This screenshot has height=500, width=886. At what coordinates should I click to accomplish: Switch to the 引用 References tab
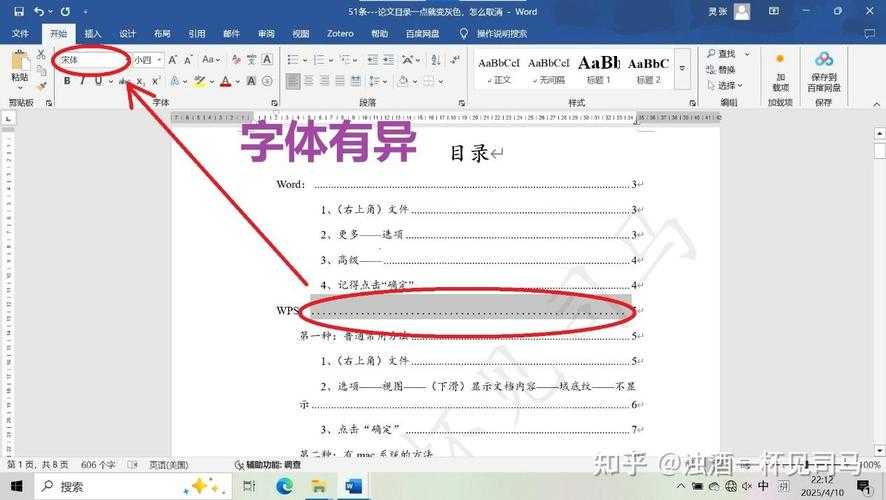197,34
